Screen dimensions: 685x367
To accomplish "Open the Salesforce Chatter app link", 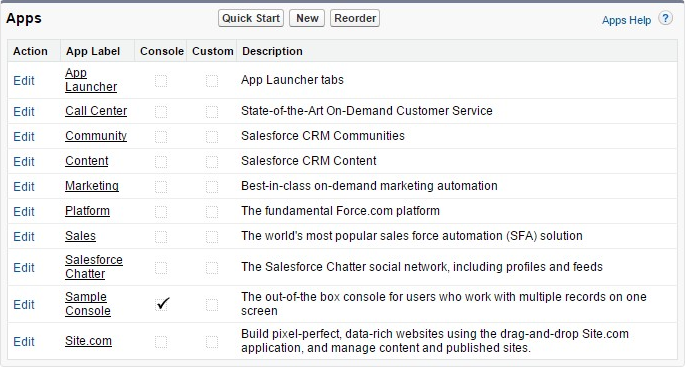I will (x=93, y=267).
